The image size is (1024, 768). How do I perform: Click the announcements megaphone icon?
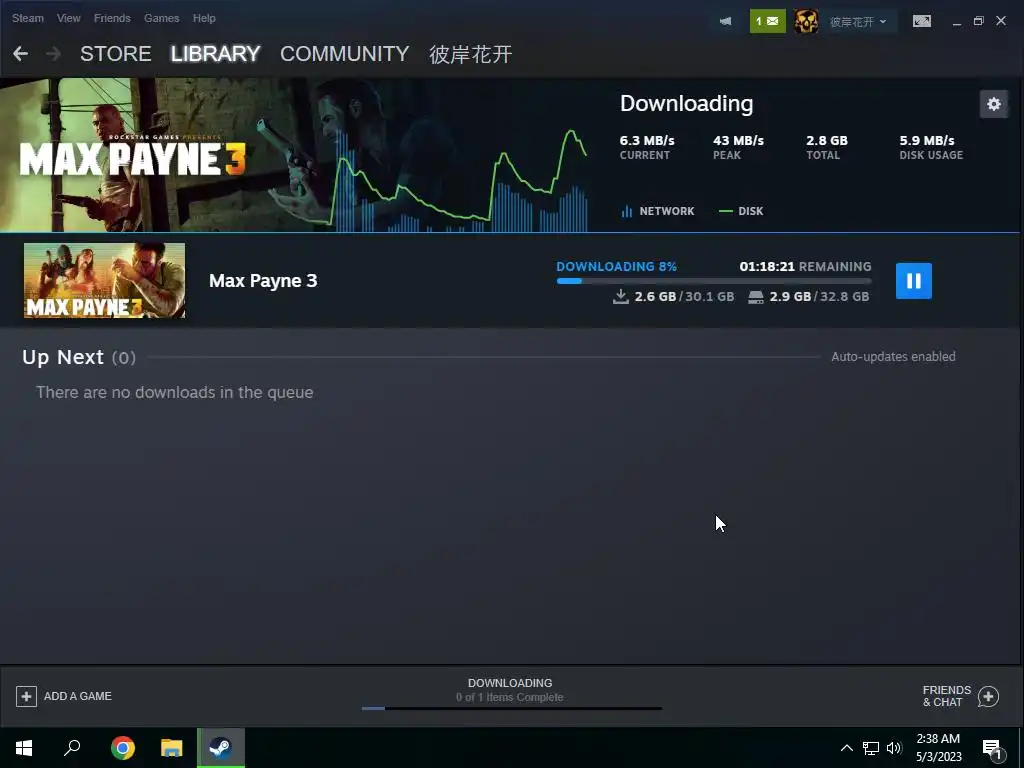[725, 21]
